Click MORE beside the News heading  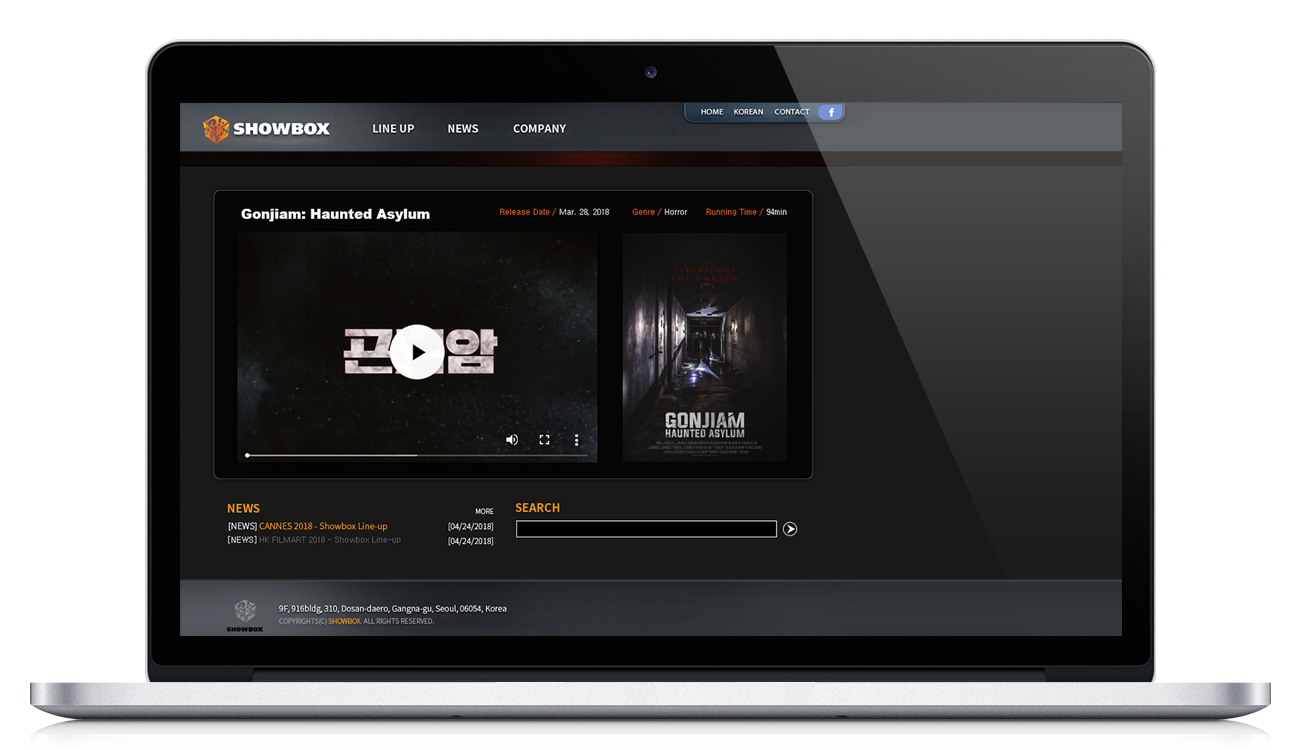[x=484, y=511]
